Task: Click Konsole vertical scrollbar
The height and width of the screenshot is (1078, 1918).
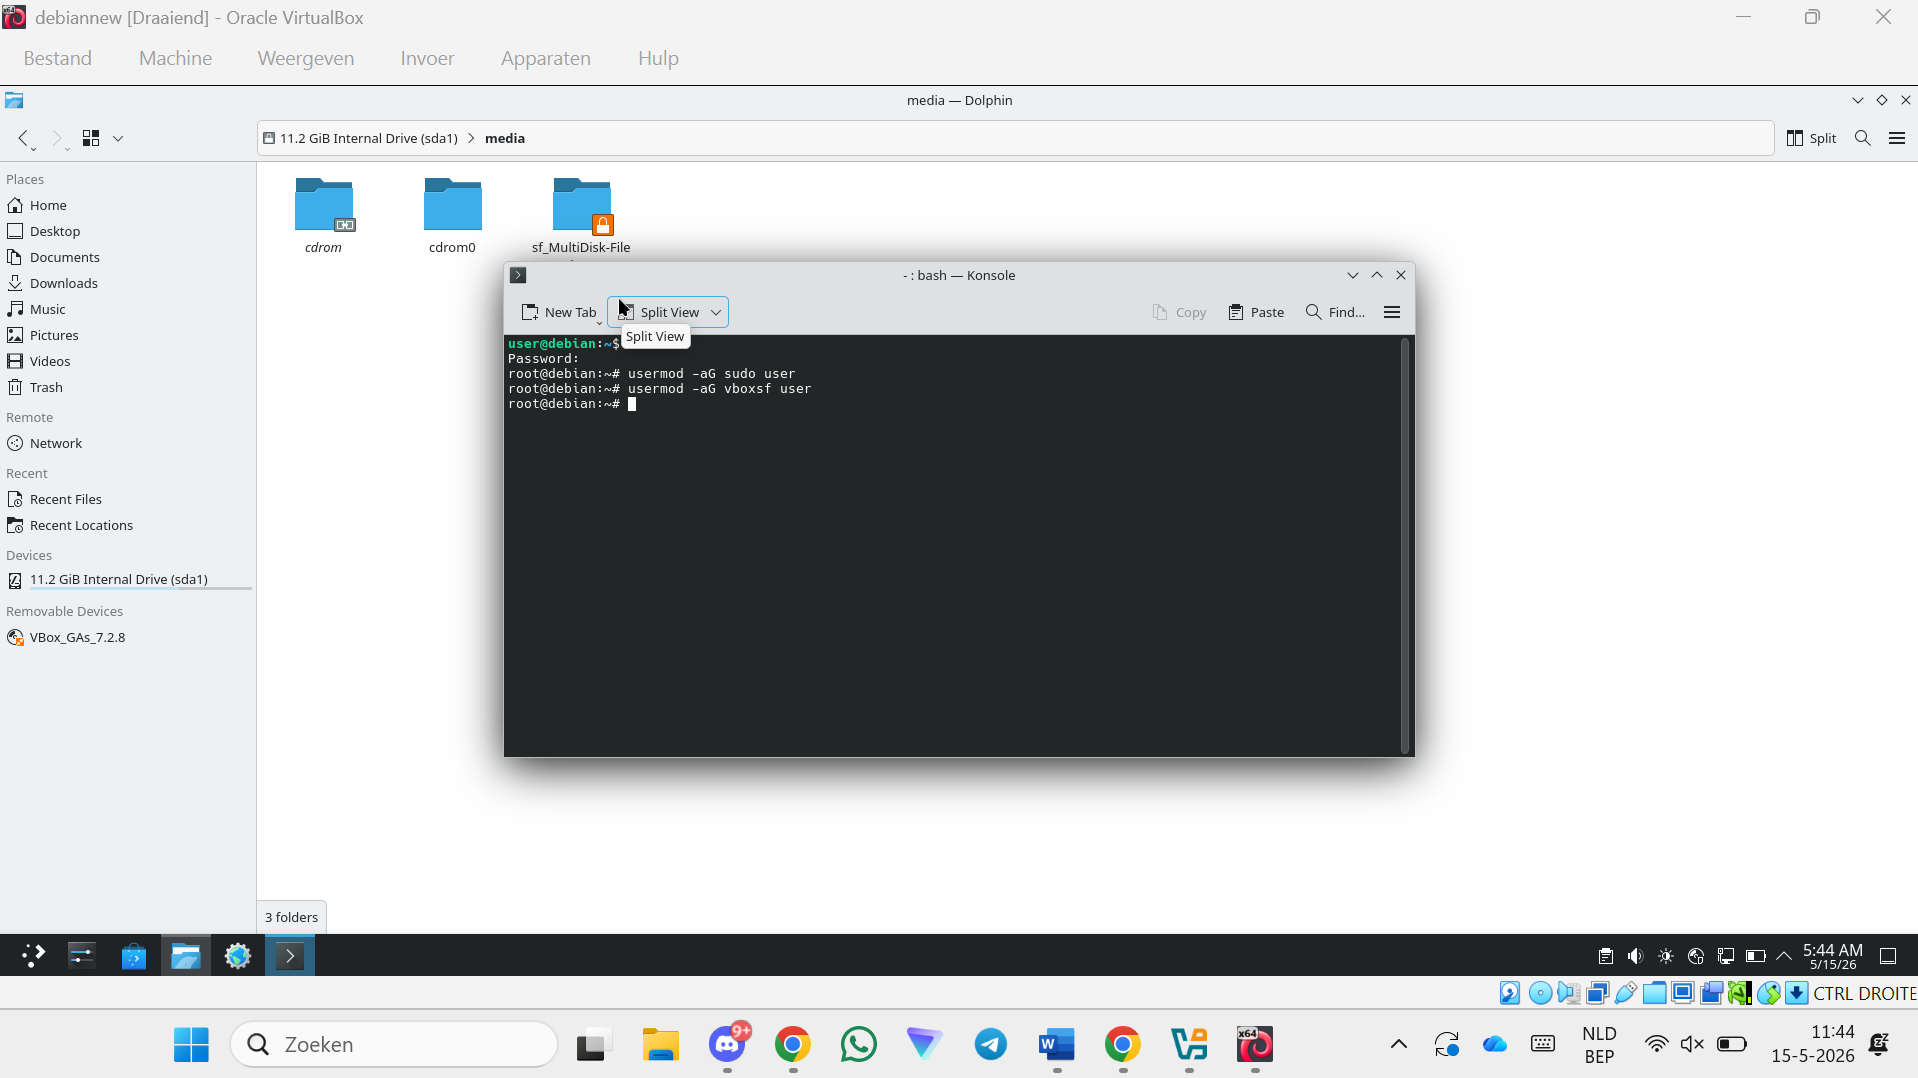Action: tap(1405, 545)
